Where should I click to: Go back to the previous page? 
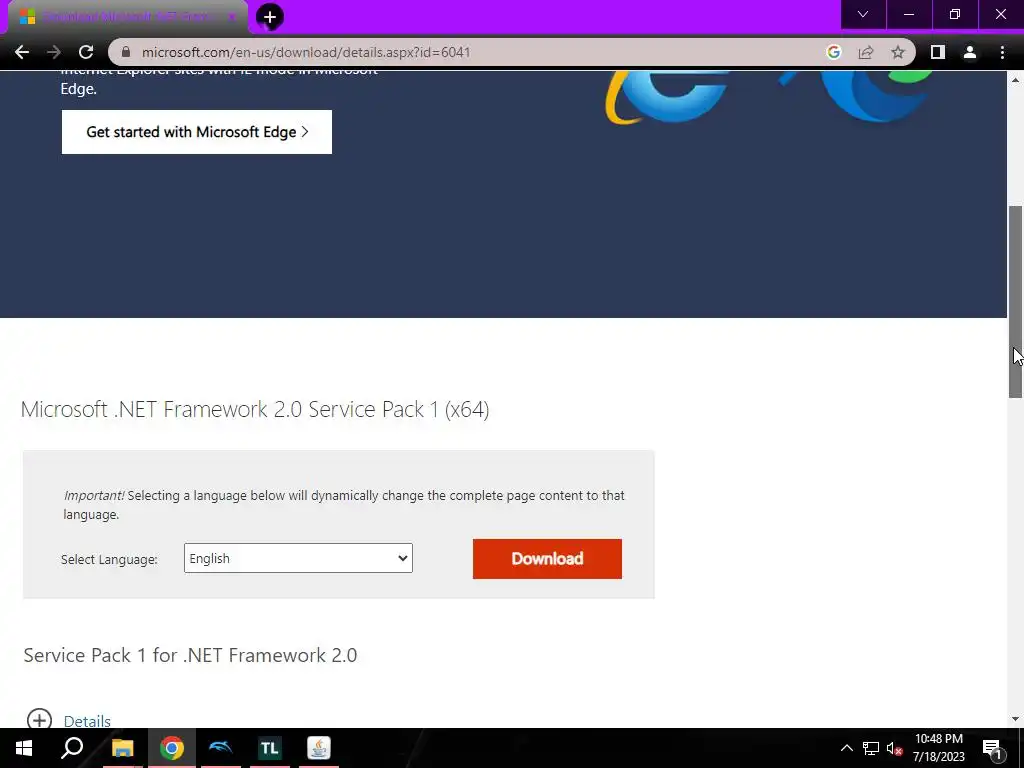[22, 52]
